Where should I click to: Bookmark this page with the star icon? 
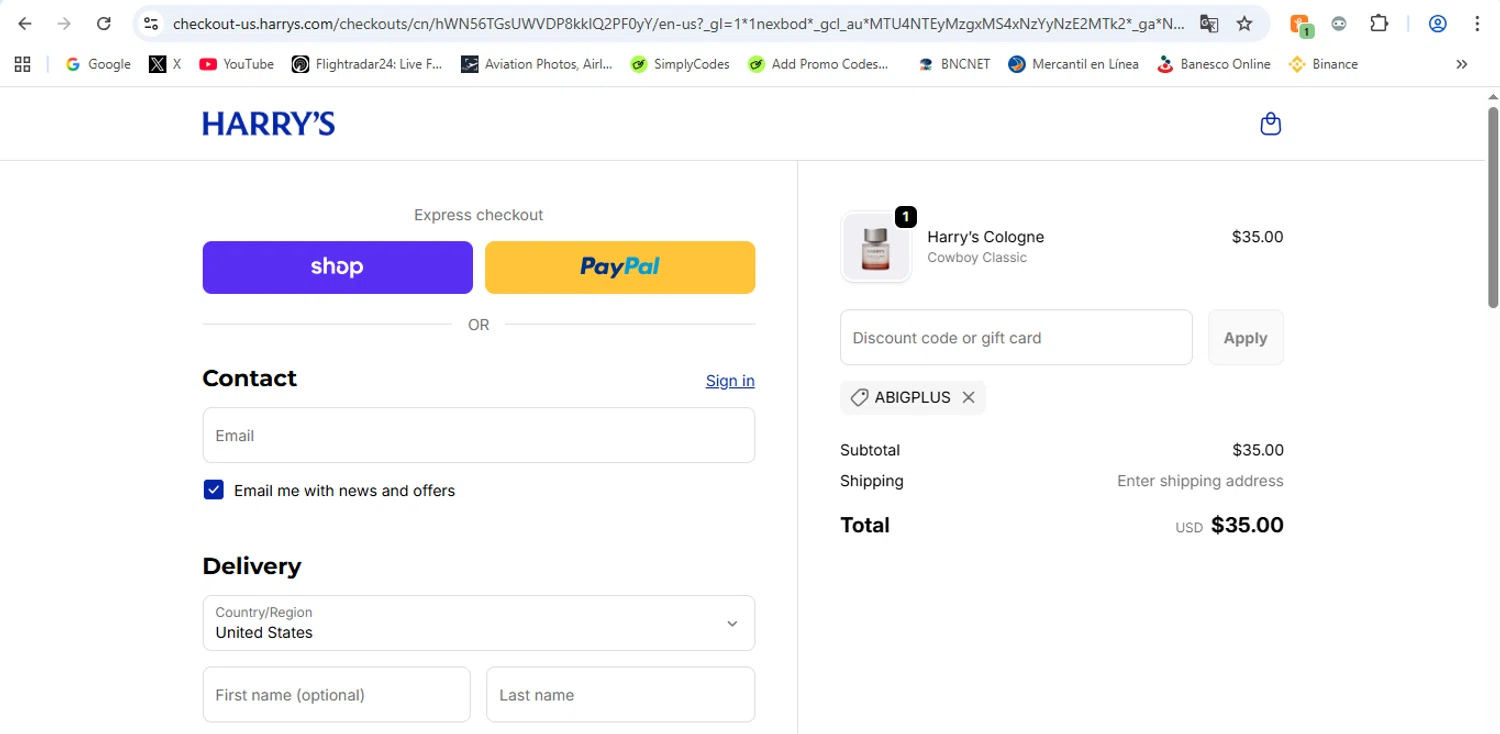1244,23
